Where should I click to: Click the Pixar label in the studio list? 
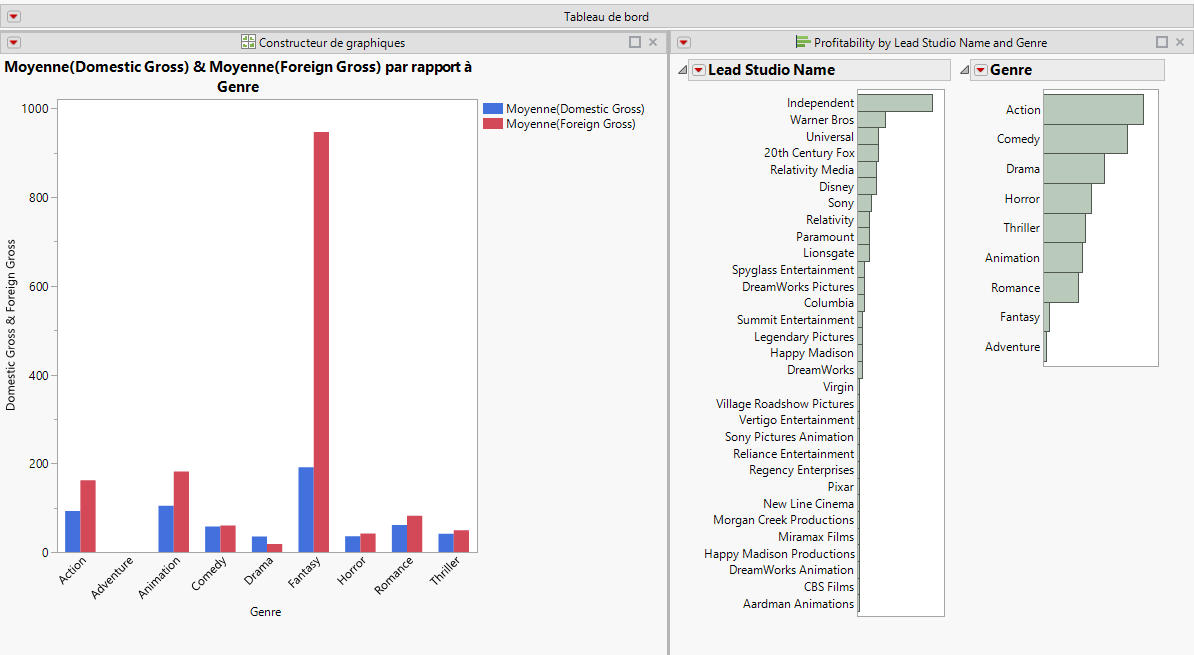[x=840, y=487]
